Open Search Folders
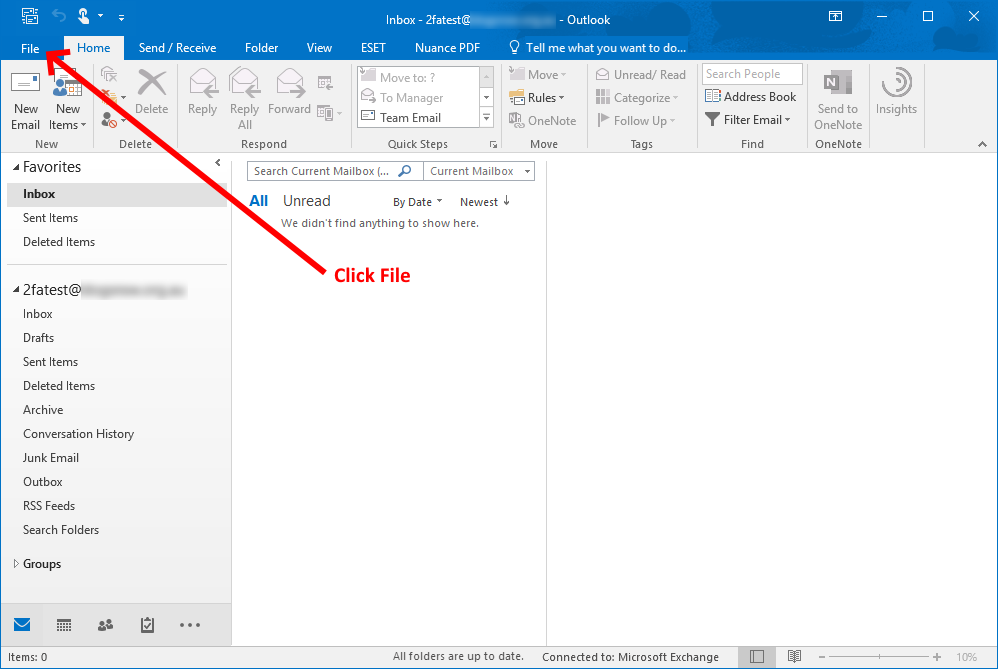The width and height of the screenshot is (998, 669). click(61, 530)
